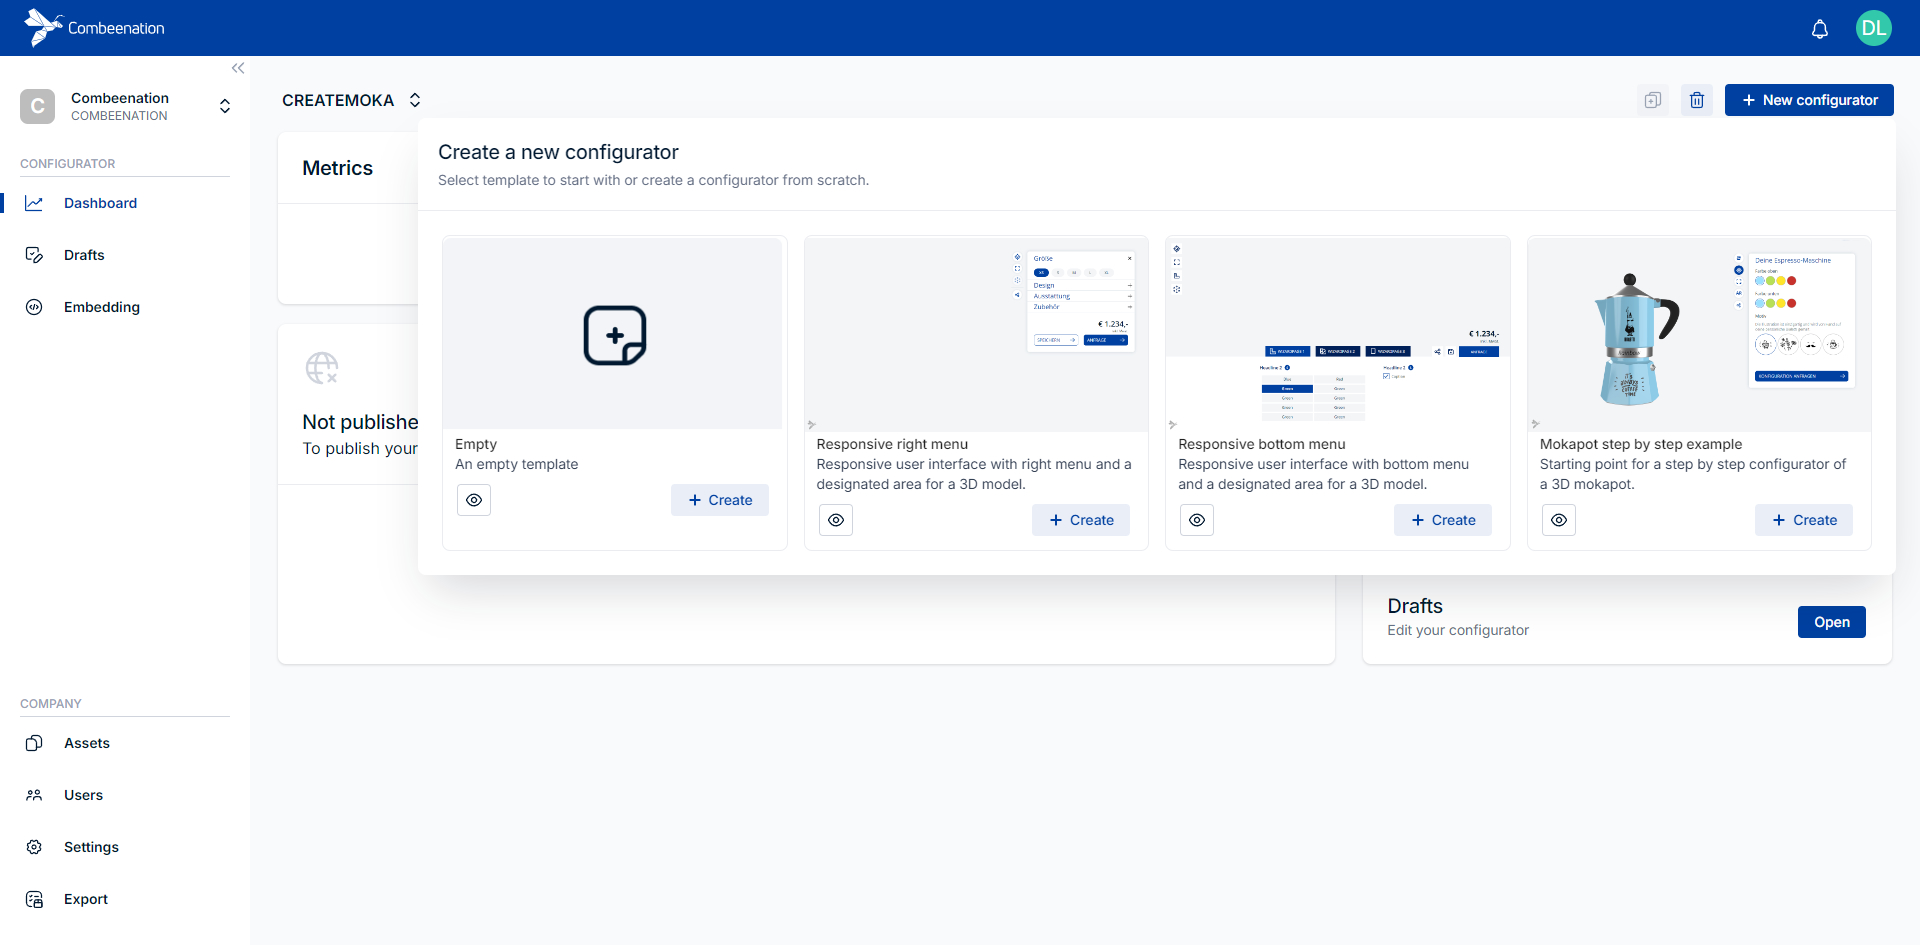Screen dimensions: 1920x945
Task: Collapse the sidebar with double chevron
Action: 238,68
